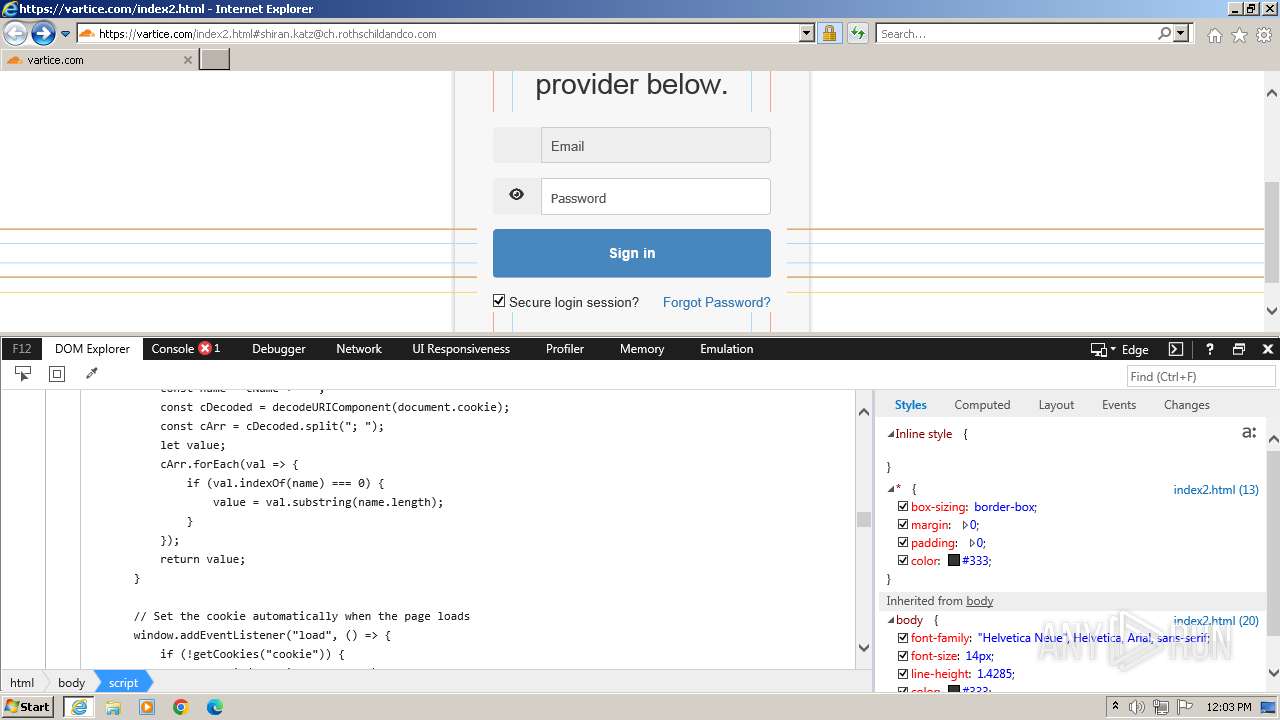Image resolution: width=1280 pixels, height=720 pixels.
Task: Open media player taskbar icon
Action: point(147,707)
